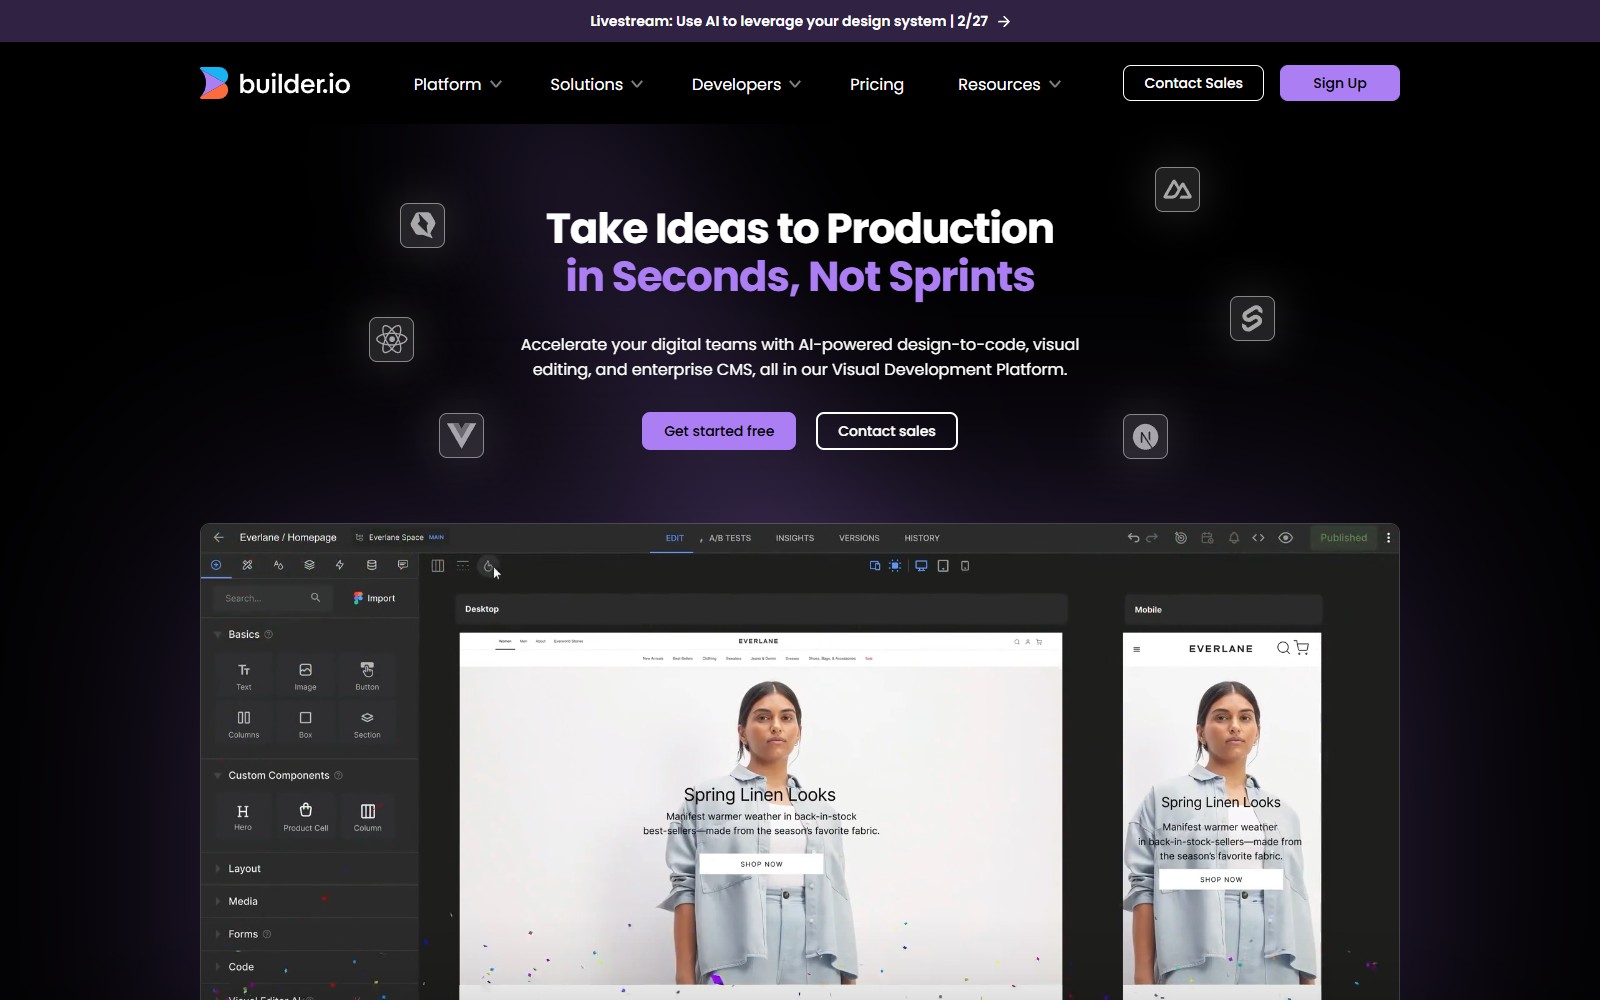This screenshot has height=1000, width=1600.
Task: Click the columns layout icon above canvas
Action: pos(437,566)
